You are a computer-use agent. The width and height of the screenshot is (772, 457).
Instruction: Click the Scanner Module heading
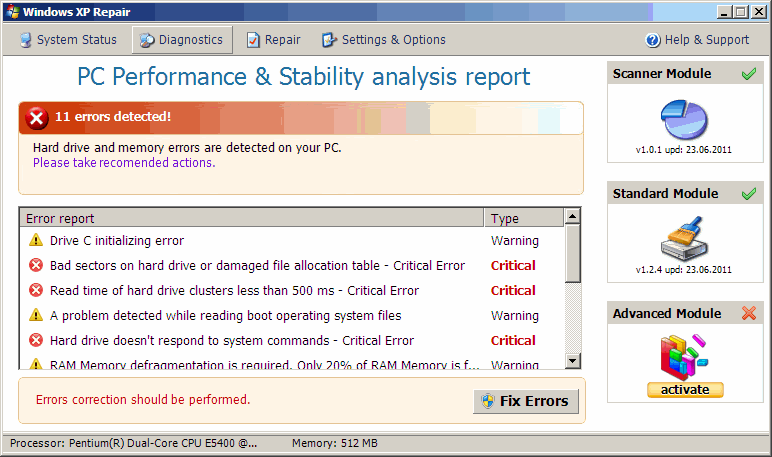tap(662, 74)
